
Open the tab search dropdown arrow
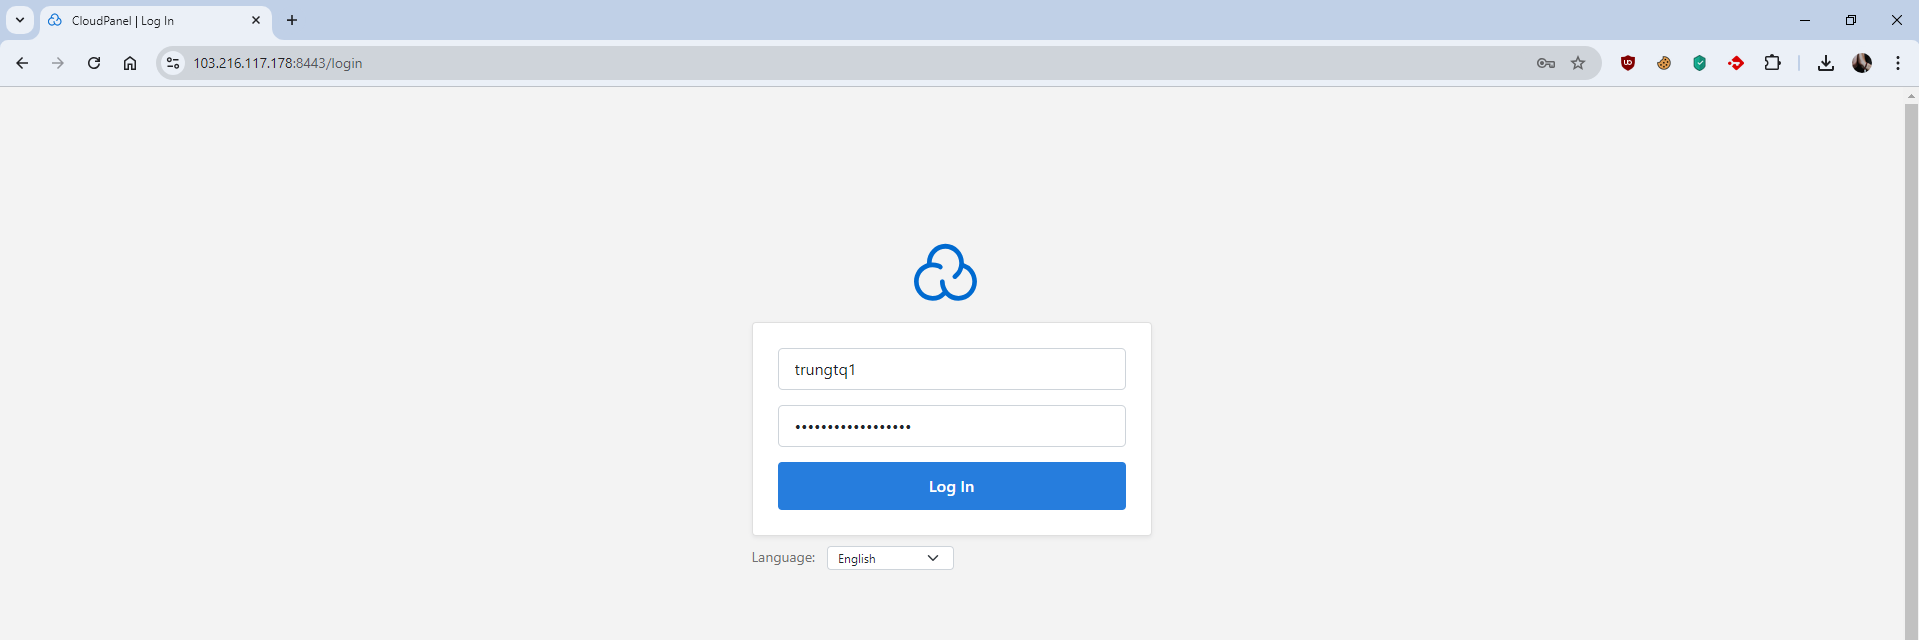(x=20, y=20)
